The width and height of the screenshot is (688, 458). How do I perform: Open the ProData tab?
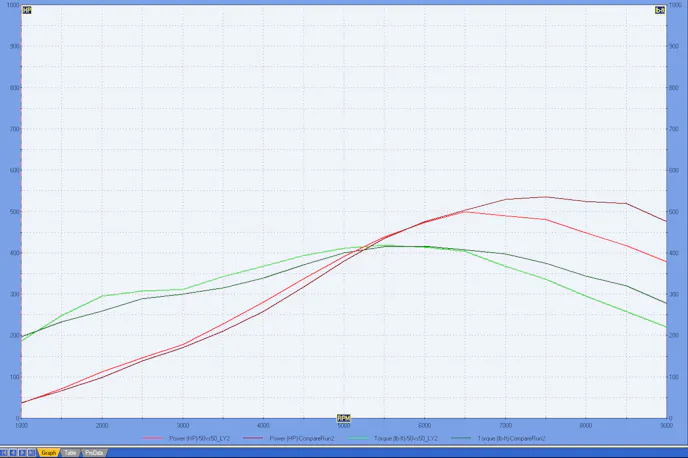[94, 453]
